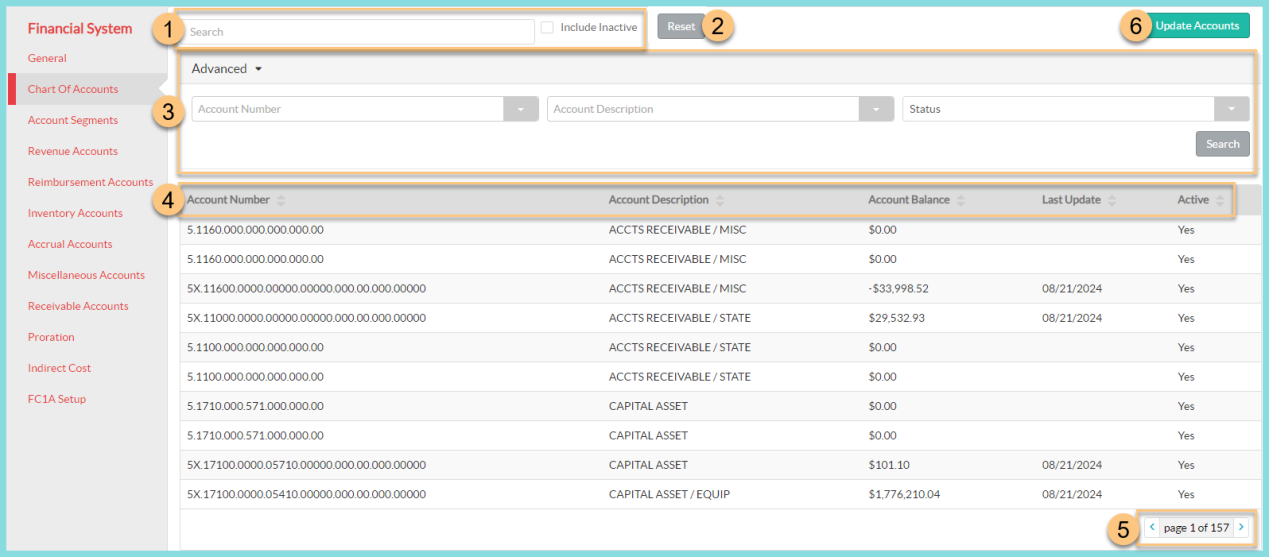Image resolution: width=1269 pixels, height=557 pixels.
Task: Enable the Include Inactive checkbox
Action: (547, 28)
